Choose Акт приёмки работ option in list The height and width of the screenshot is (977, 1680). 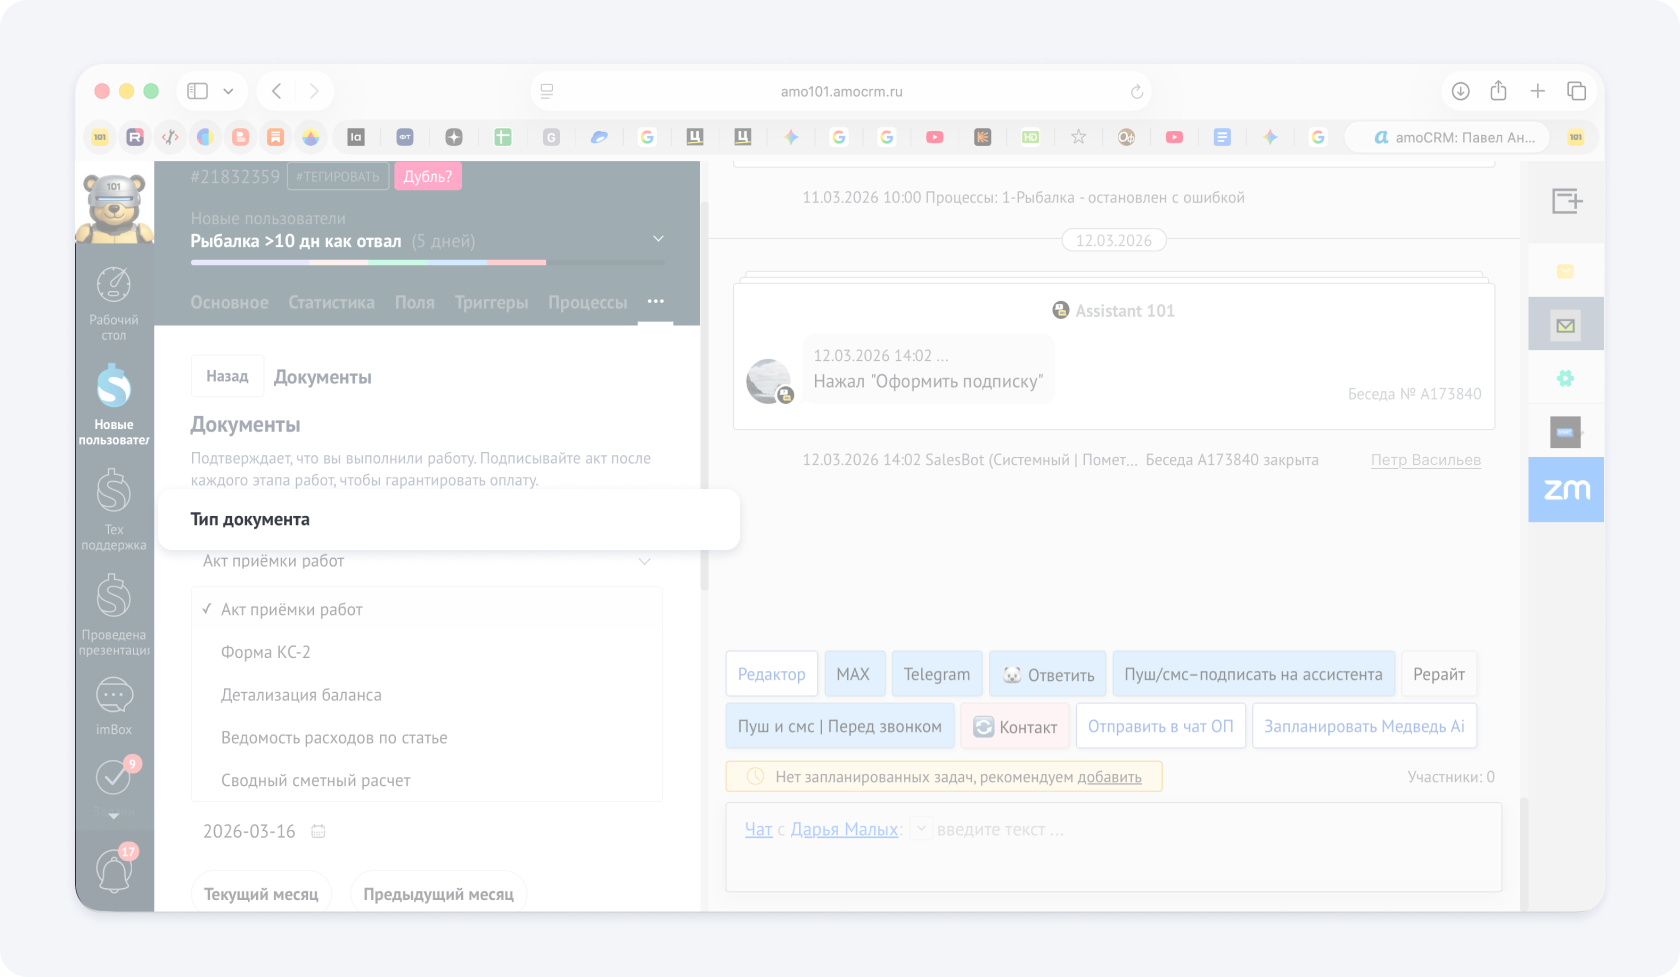(427, 609)
